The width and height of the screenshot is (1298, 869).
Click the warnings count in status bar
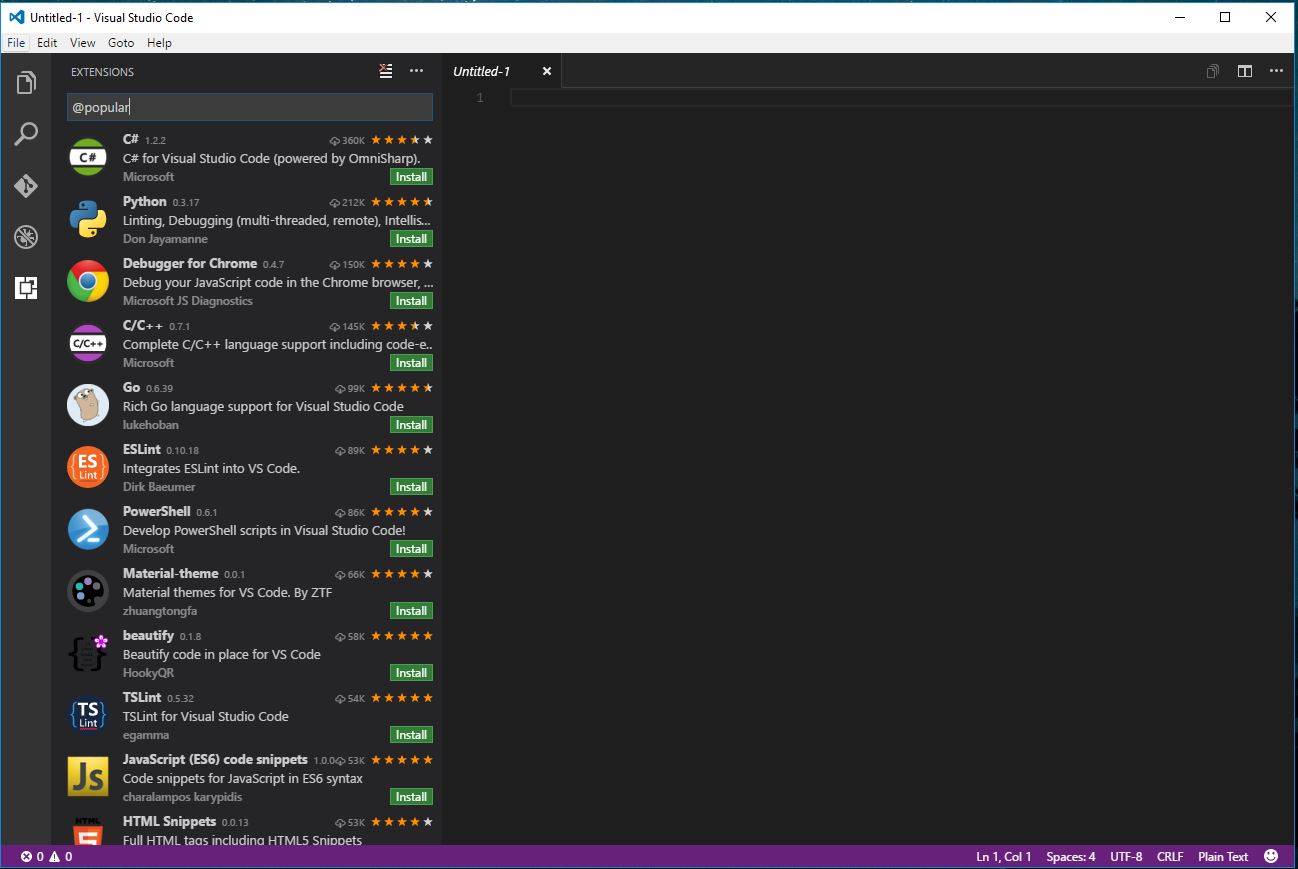[61, 856]
